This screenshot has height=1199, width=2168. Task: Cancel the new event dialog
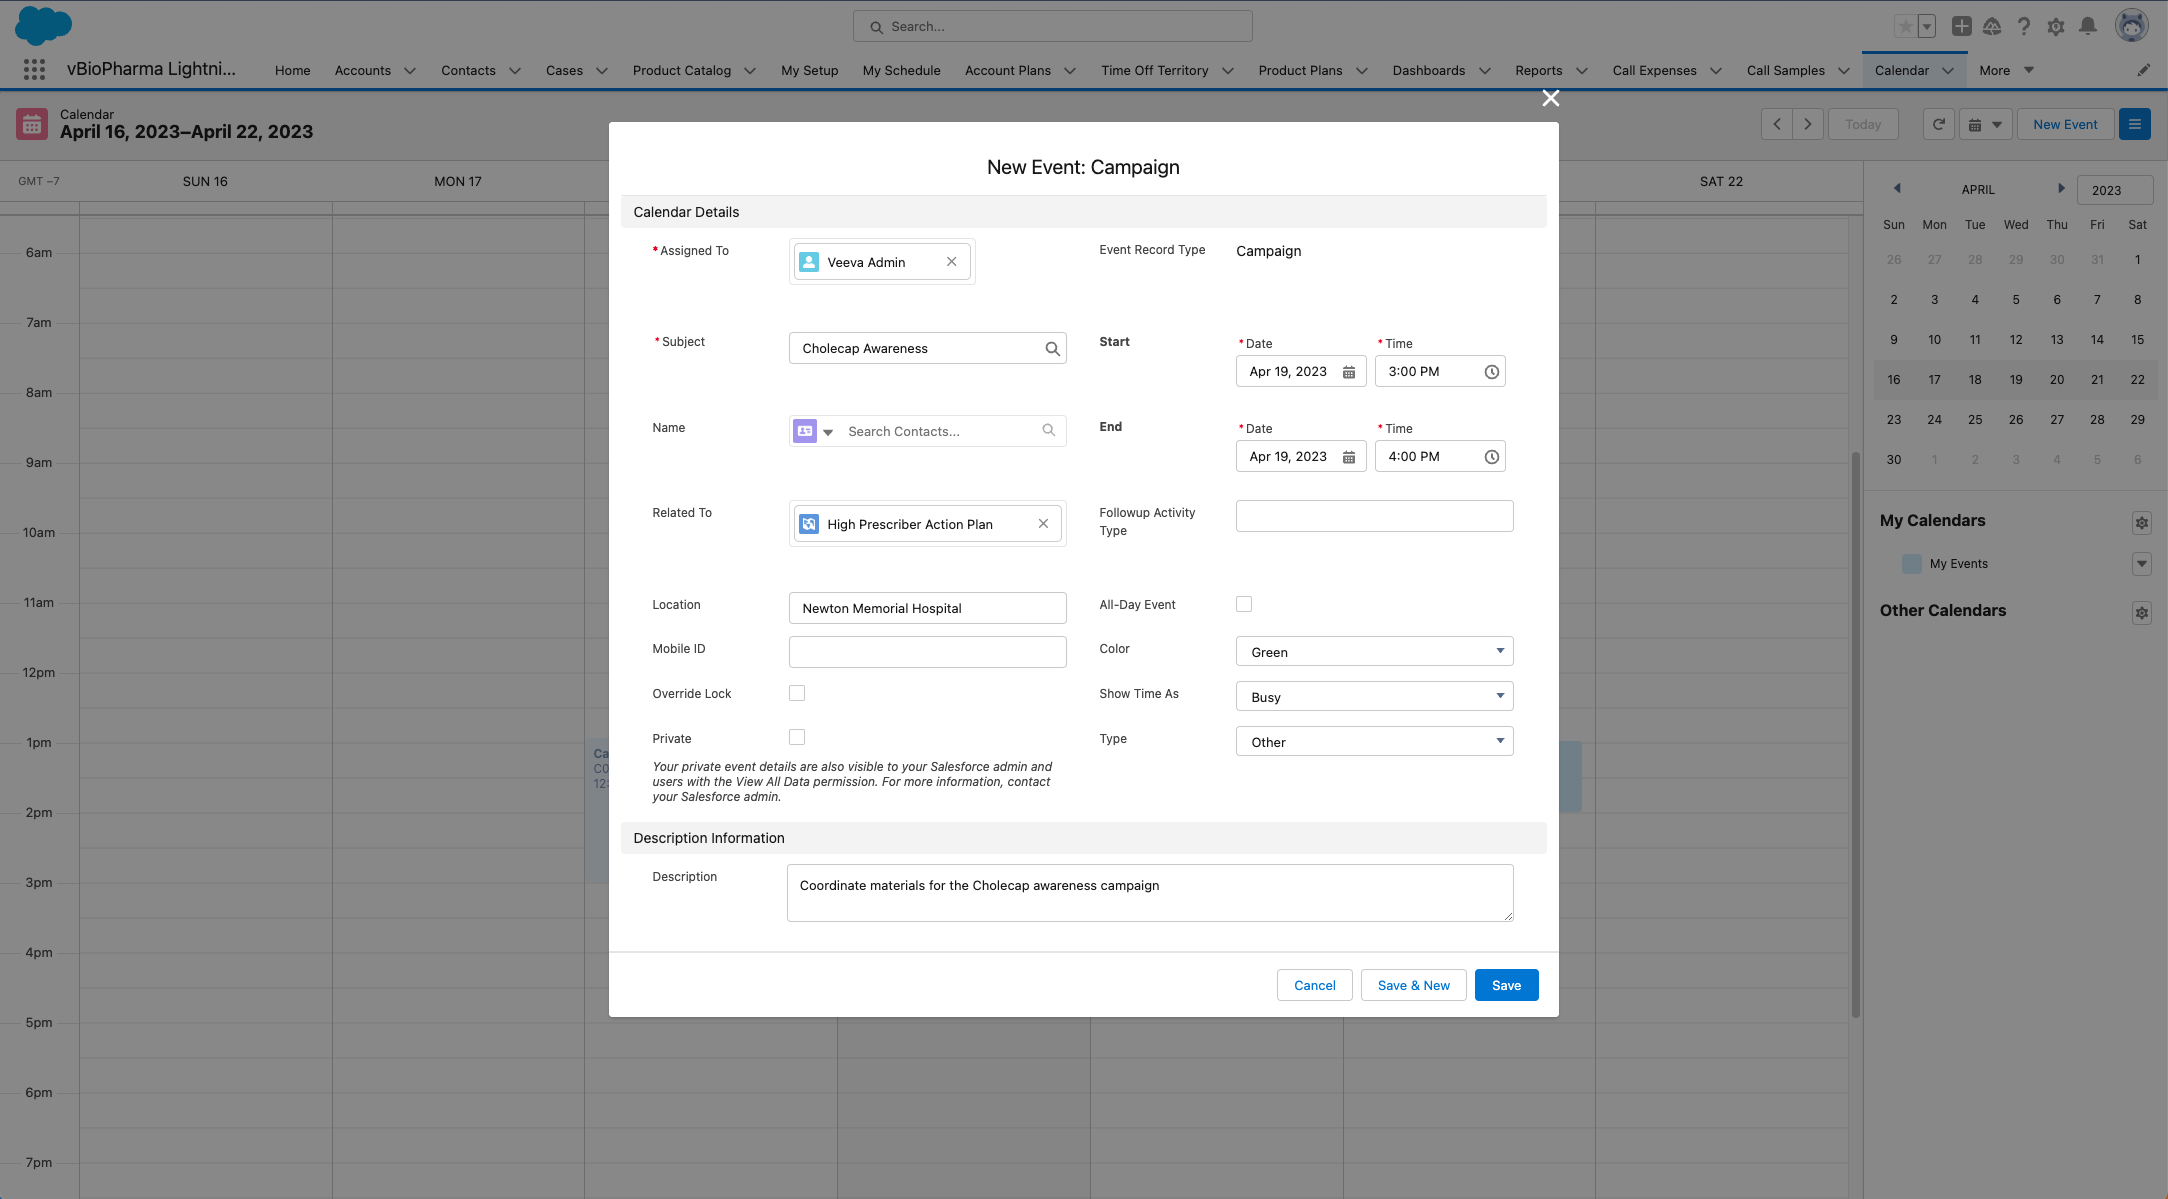1314,985
